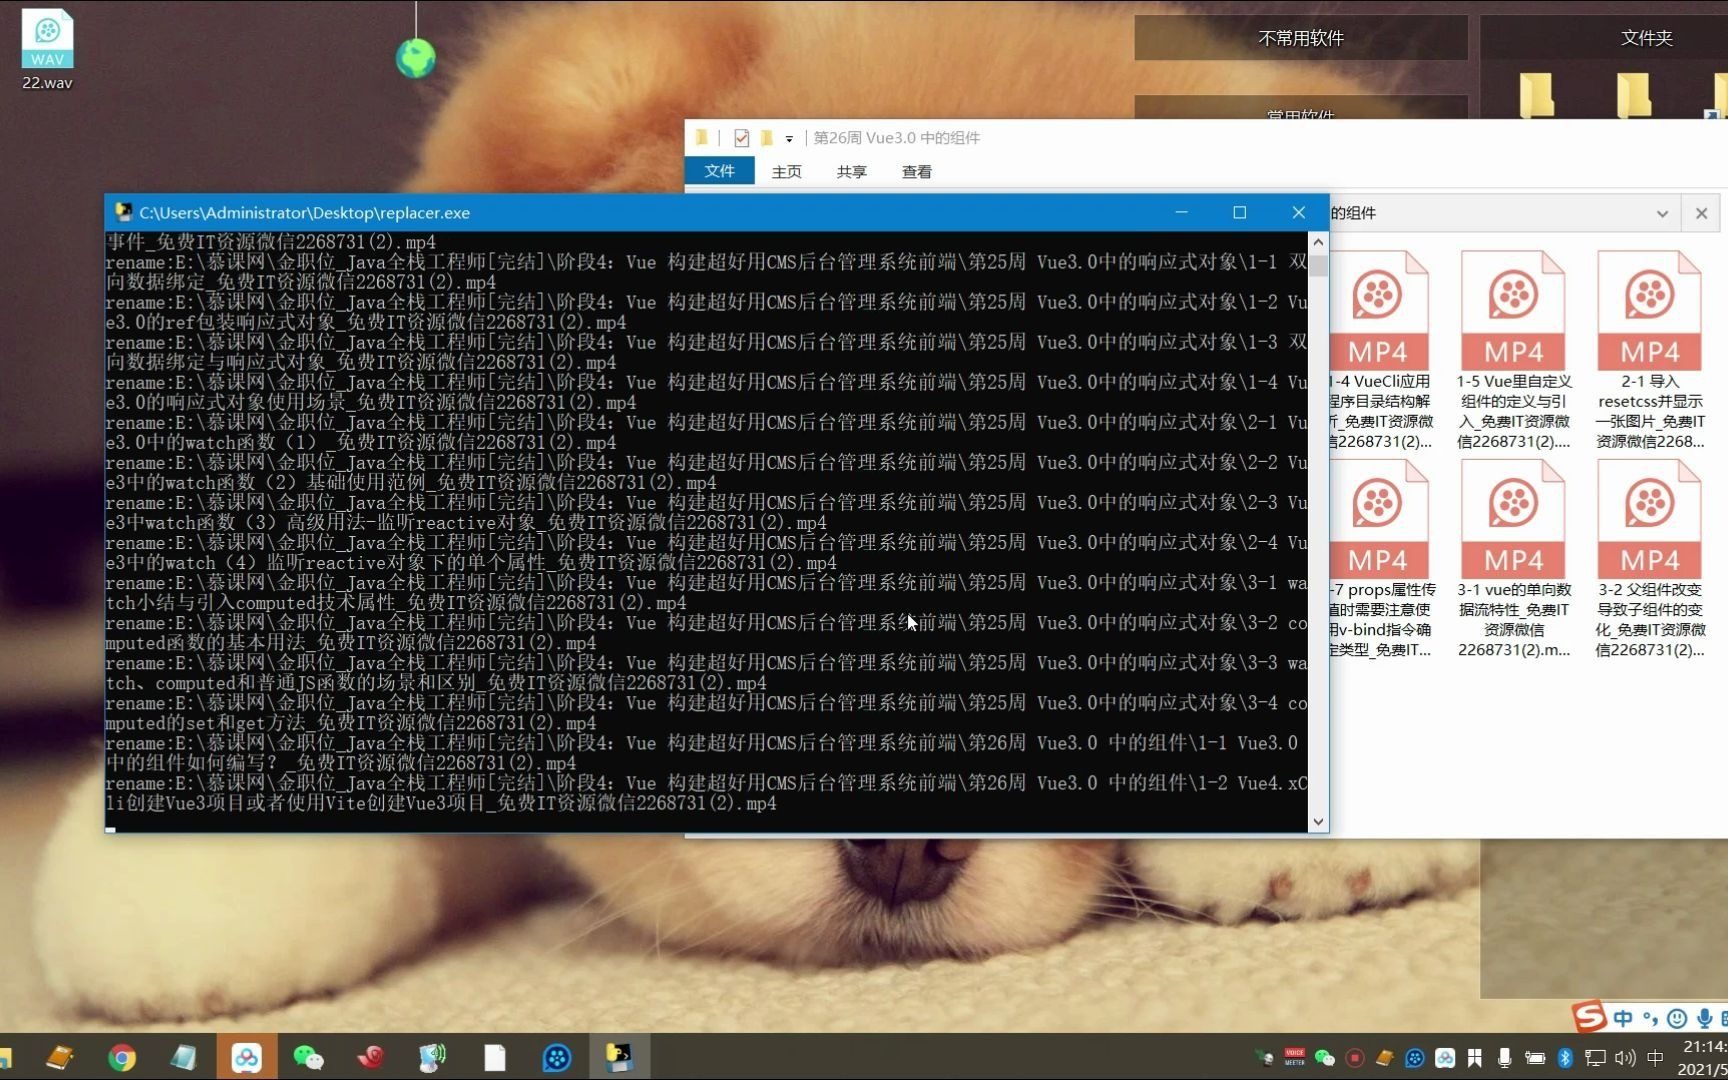Open the 查看 ribbon tab in File Explorer
Screen dimensions: 1728x1080
(x=916, y=171)
